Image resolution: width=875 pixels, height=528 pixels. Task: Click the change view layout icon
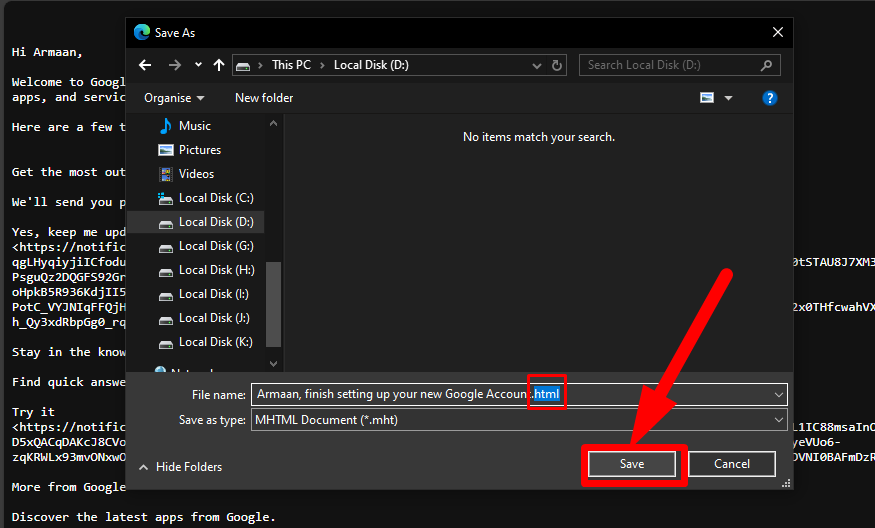(x=707, y=98)
